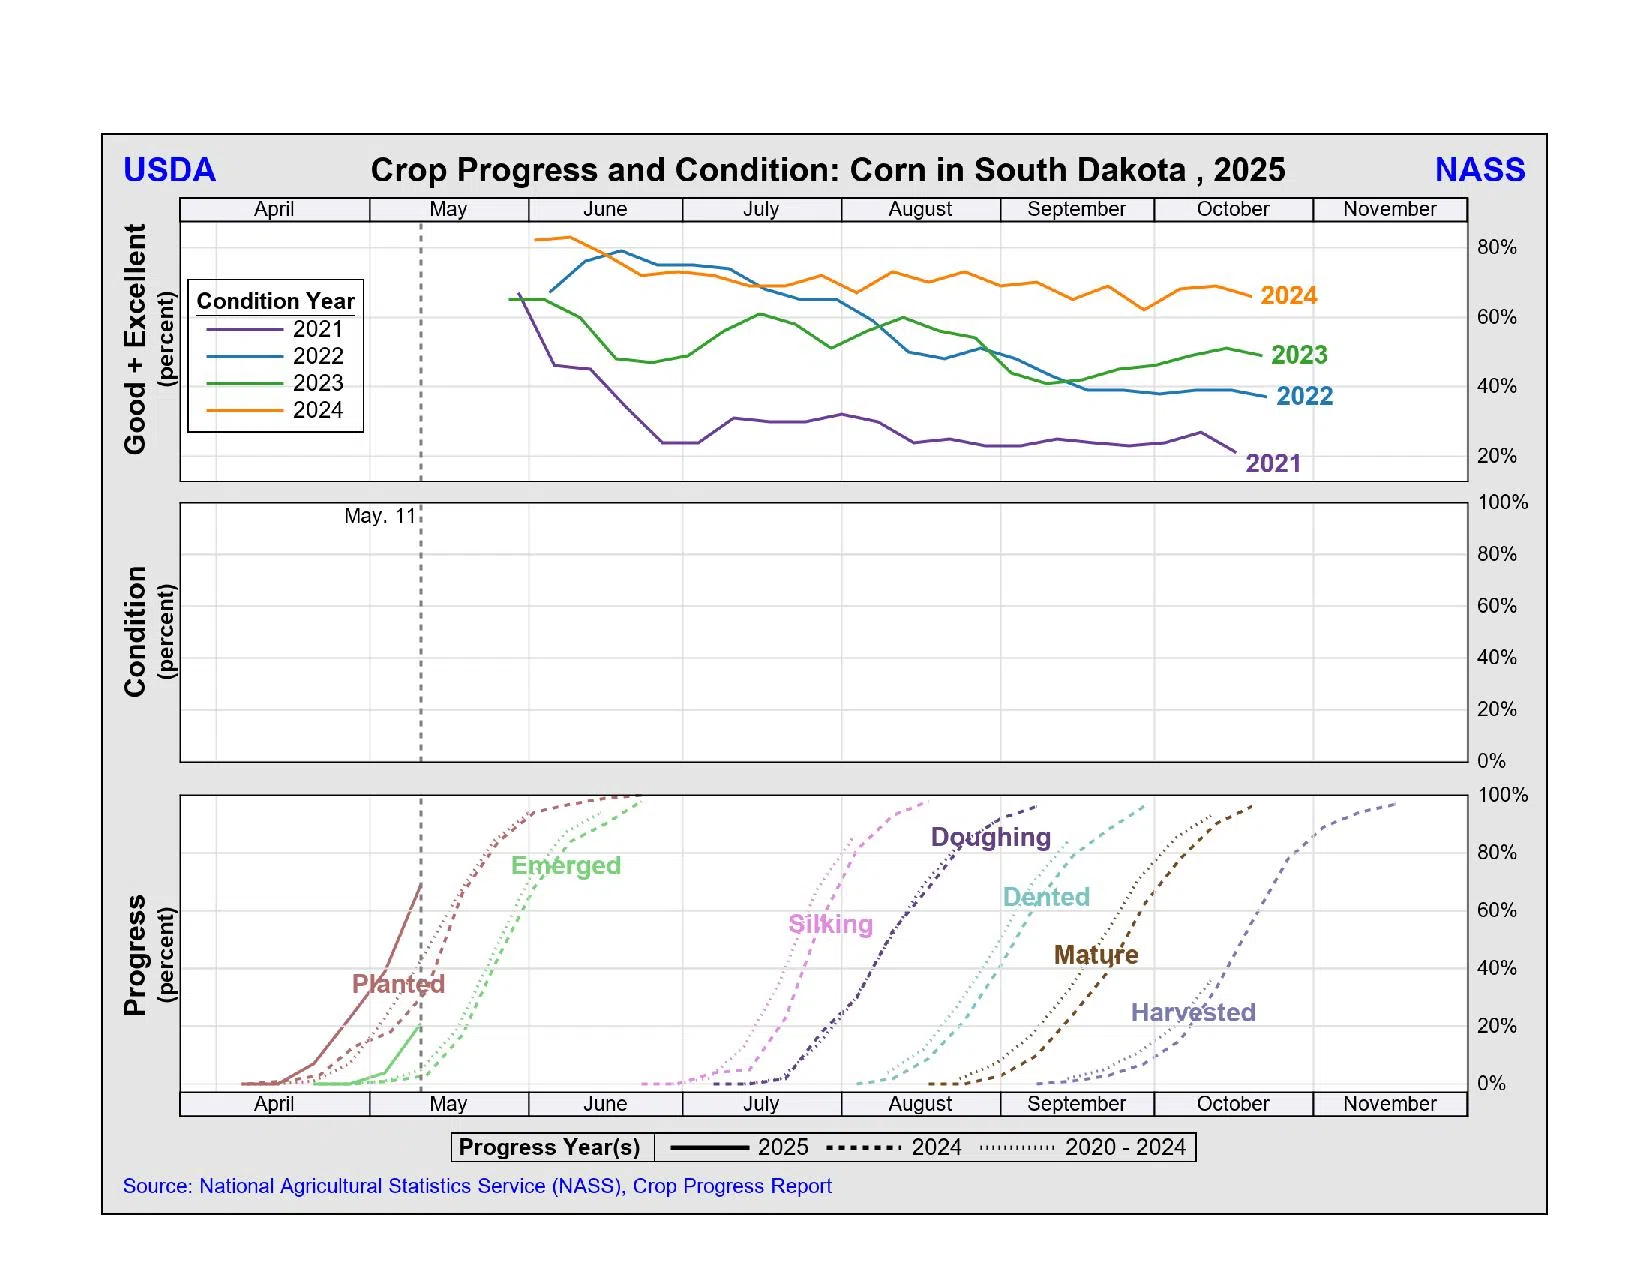This screenshot has height=1275, width=1650.
Task: Select the Silking curve label
Action: click(830, 924)
